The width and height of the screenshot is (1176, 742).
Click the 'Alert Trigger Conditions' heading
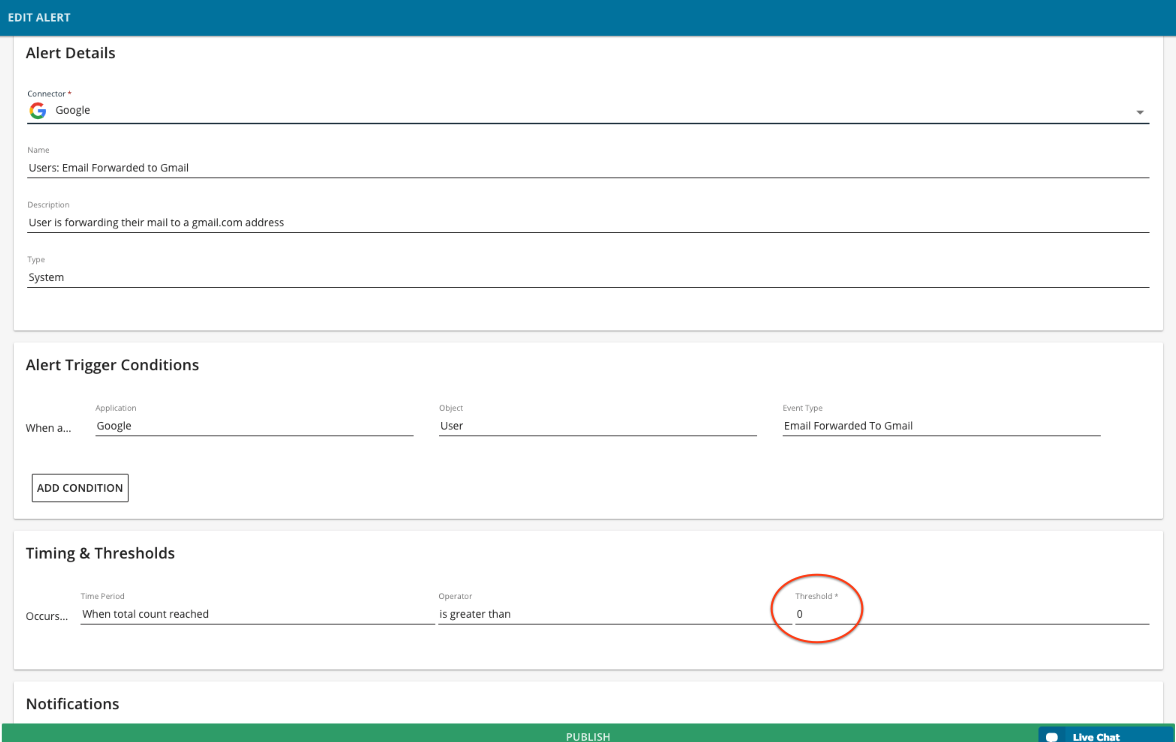point(112,365)
